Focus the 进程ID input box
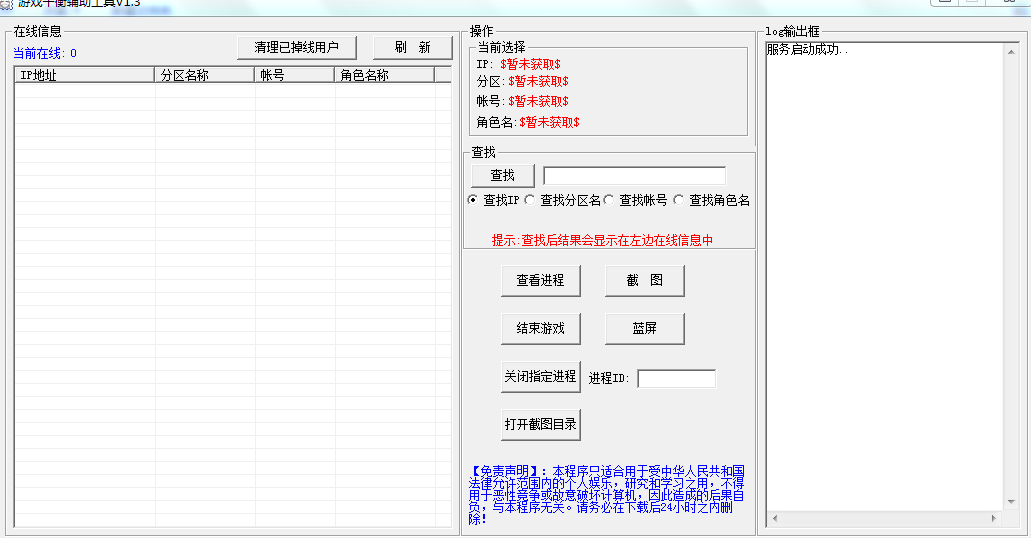 point(676,379)
